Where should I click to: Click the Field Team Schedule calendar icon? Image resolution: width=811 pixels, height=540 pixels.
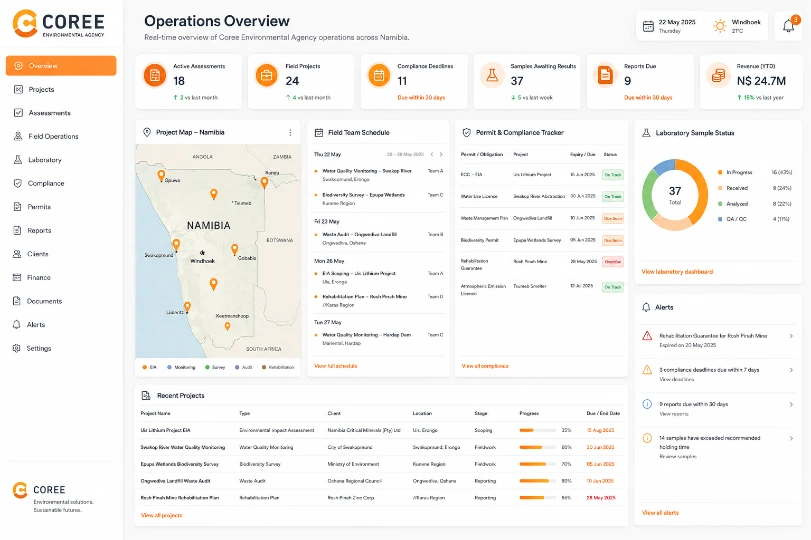[x=319, y=132]
